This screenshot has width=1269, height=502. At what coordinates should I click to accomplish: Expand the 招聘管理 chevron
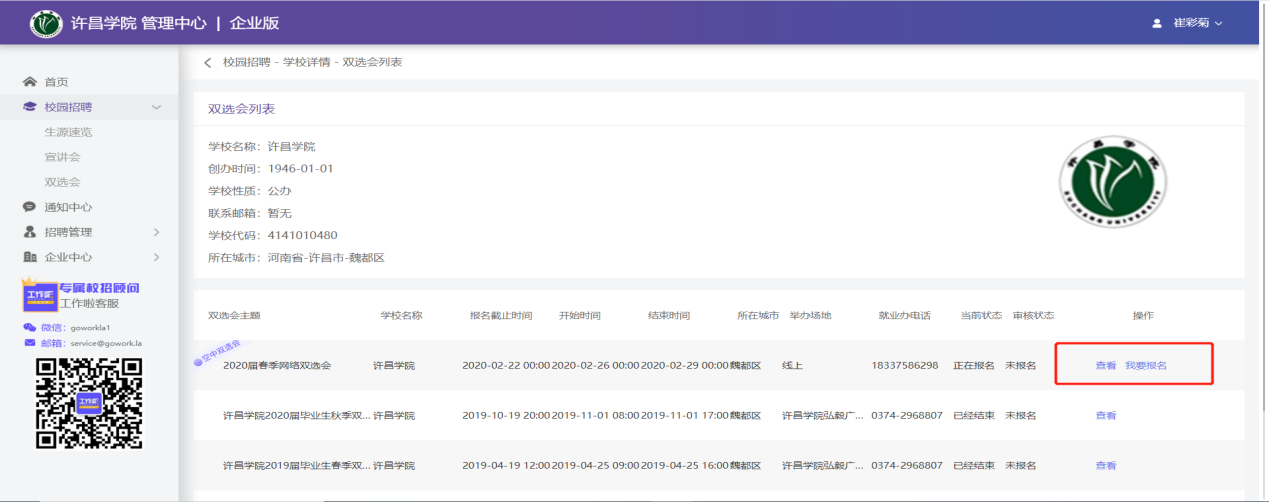click(156, 232)
